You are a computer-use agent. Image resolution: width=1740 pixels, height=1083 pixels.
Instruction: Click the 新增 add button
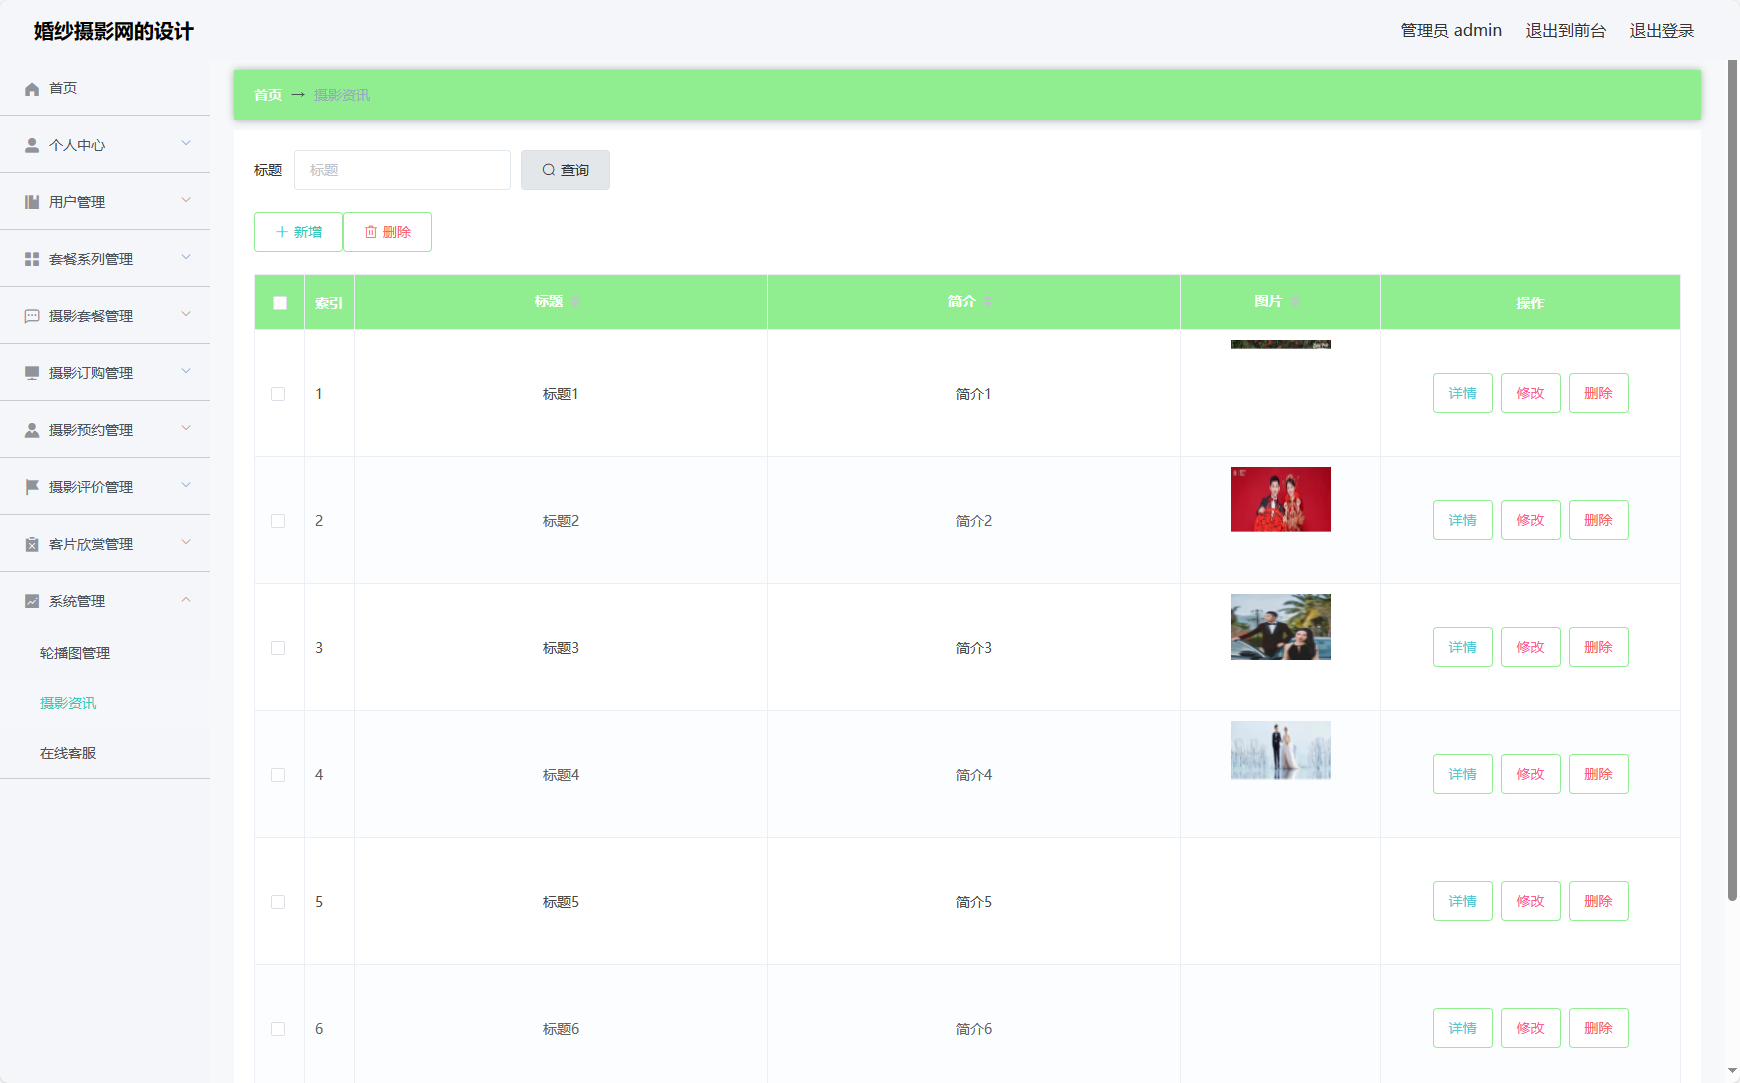[x=298, y=232]
